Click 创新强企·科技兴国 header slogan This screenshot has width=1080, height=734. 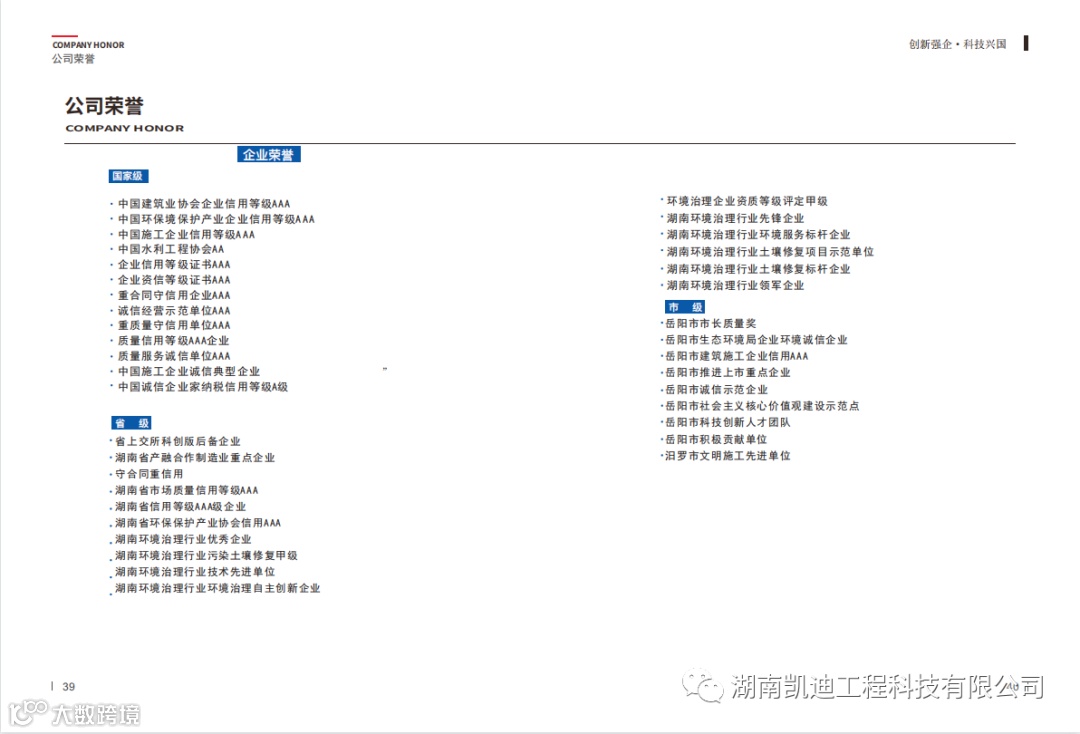click(x=957, y=44)
